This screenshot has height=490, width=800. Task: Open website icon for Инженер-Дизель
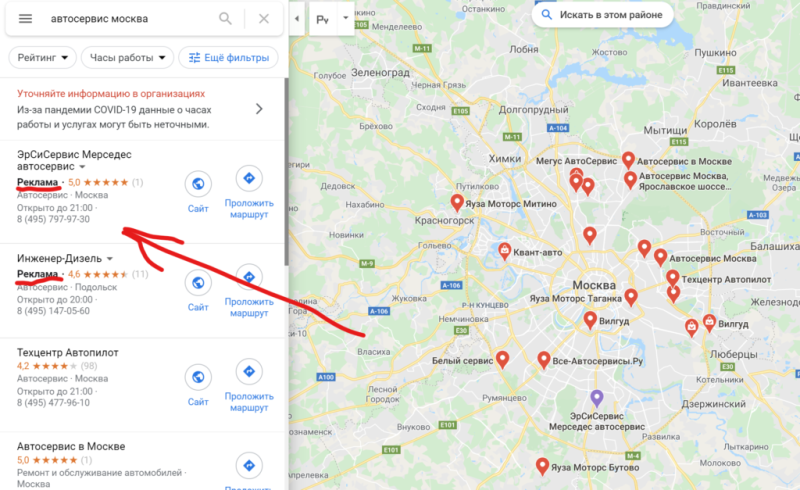198,282
